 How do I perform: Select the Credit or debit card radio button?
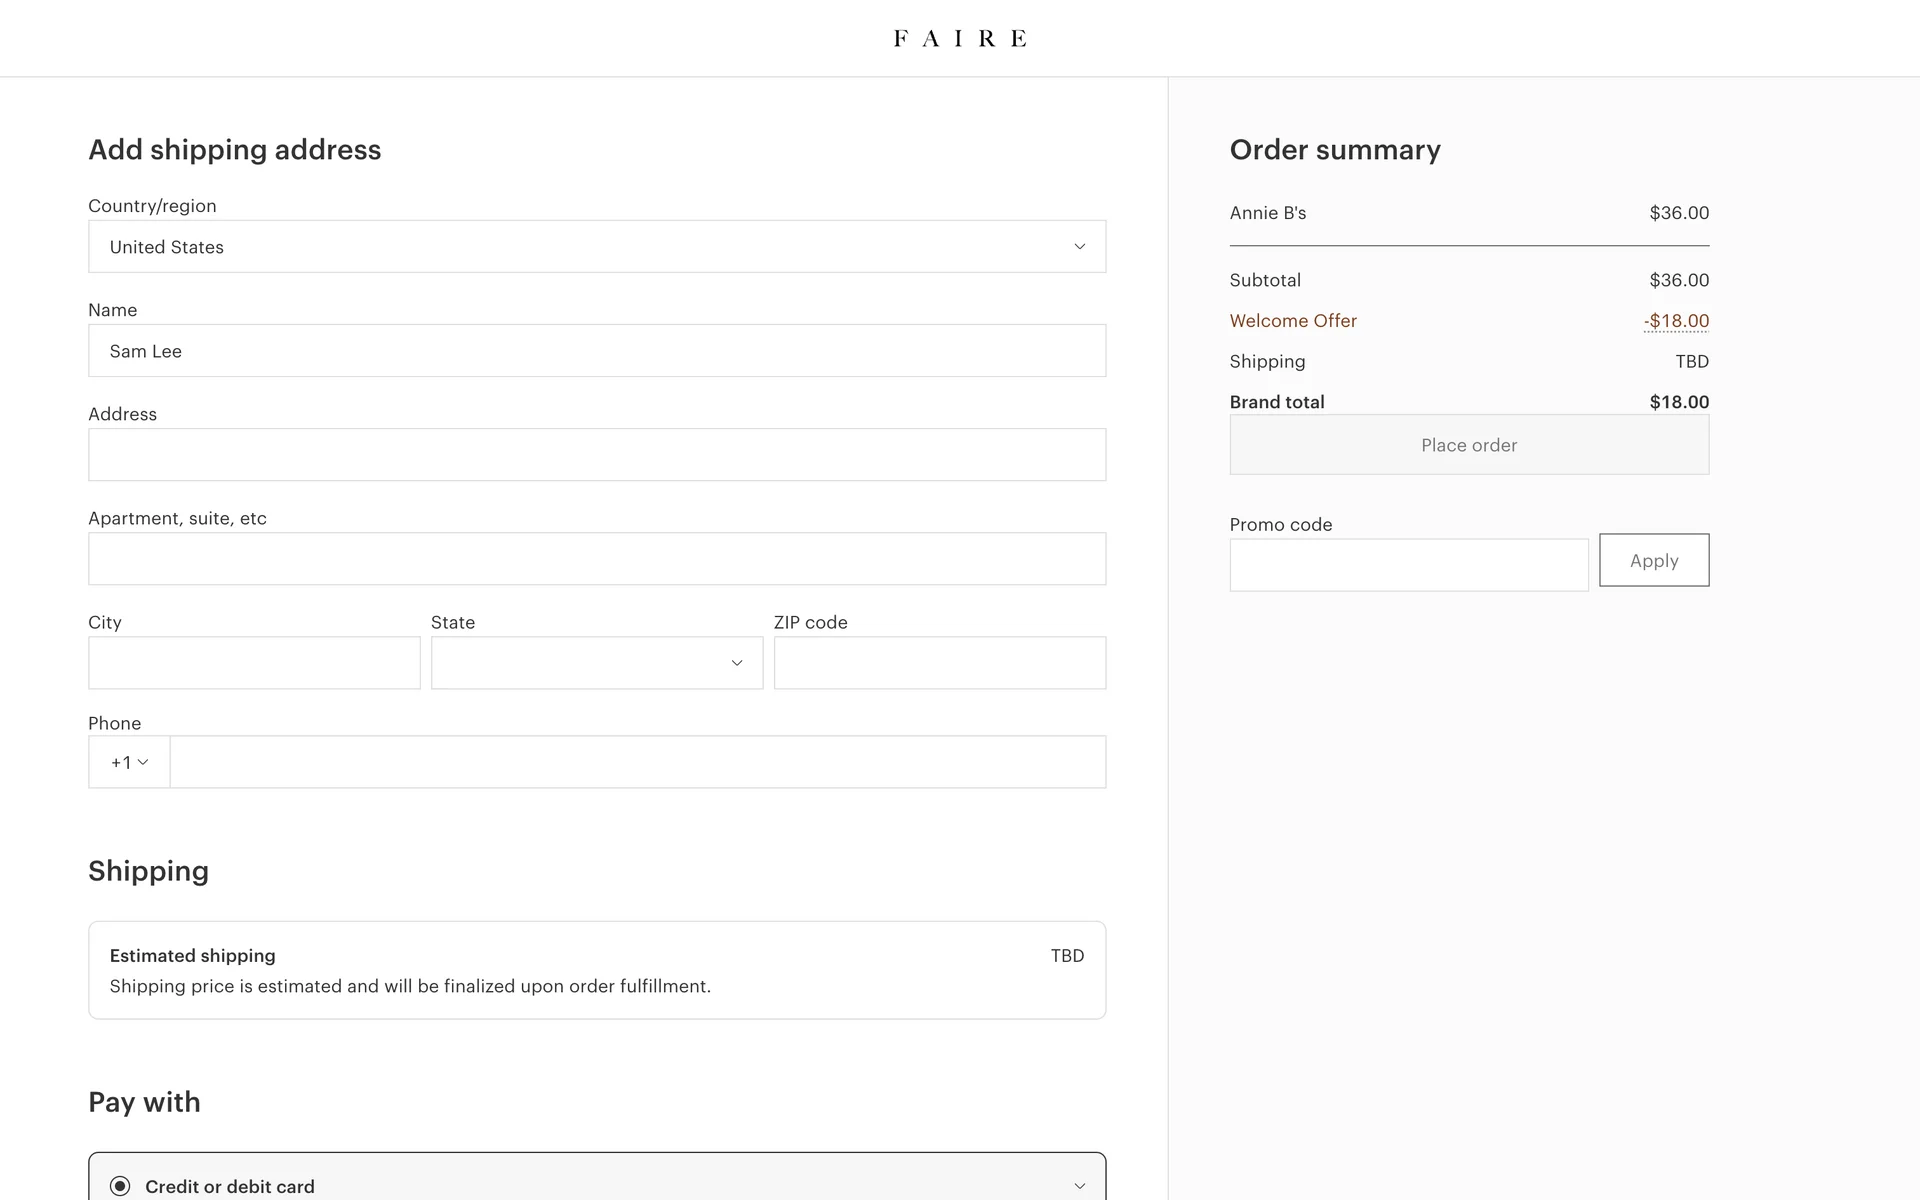point(120,1186)
